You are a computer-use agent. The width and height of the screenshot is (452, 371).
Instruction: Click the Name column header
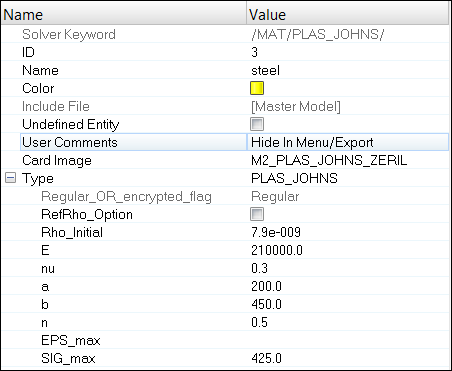click(x=124, y=14)
